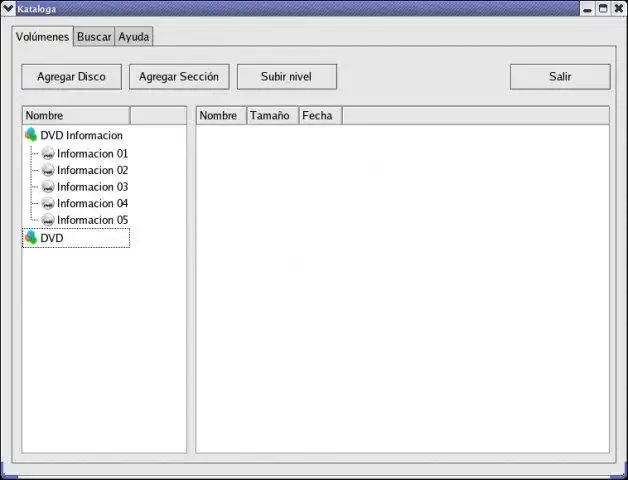This screenshot has height=480, width=628.
Task: Click the disc icon beside Informacion 01
Action: click(x=48, y=153)
